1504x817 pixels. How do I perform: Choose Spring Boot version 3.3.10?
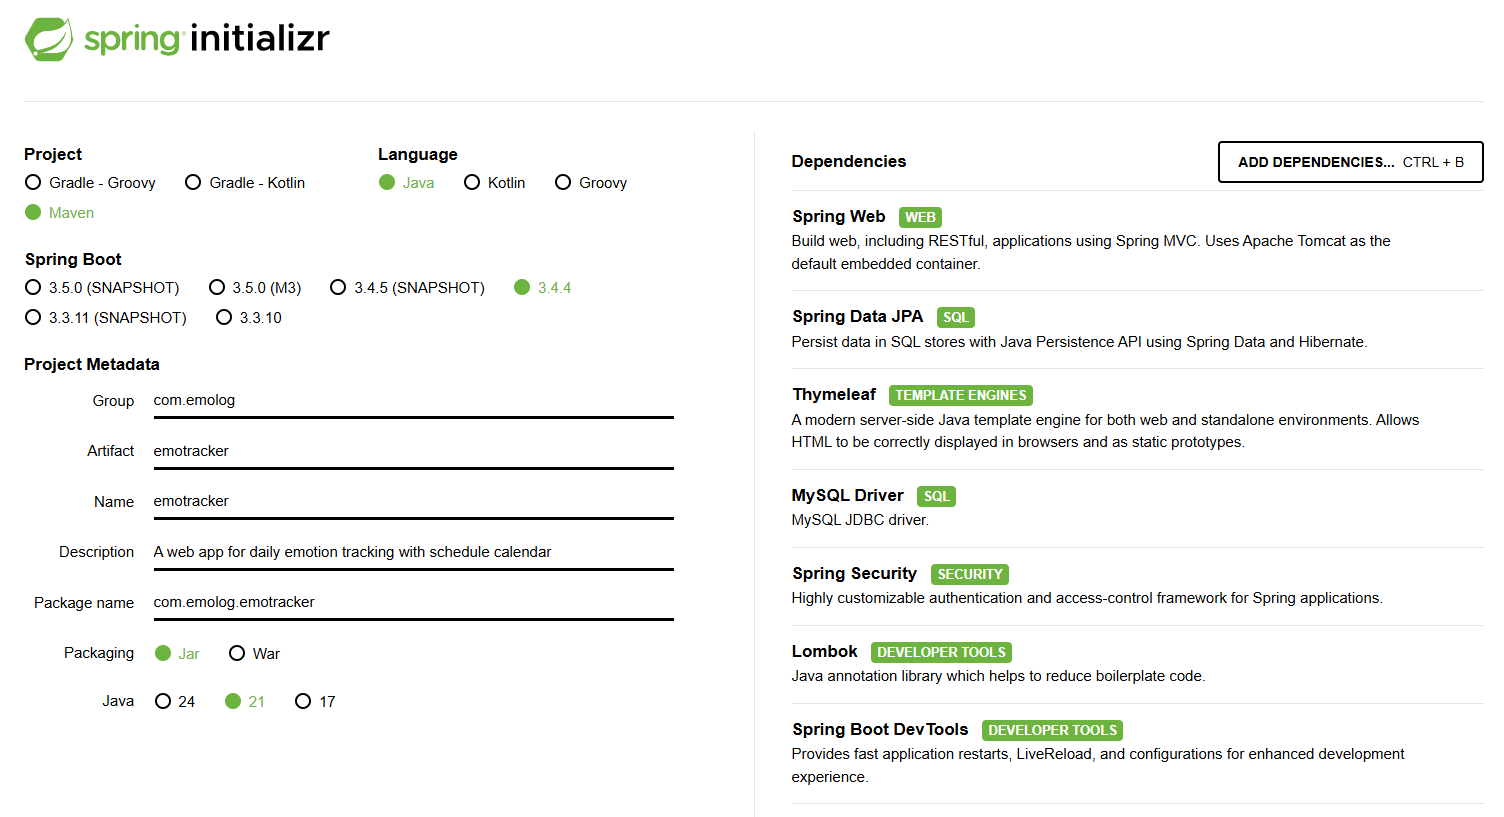click(x=249, y=318)
